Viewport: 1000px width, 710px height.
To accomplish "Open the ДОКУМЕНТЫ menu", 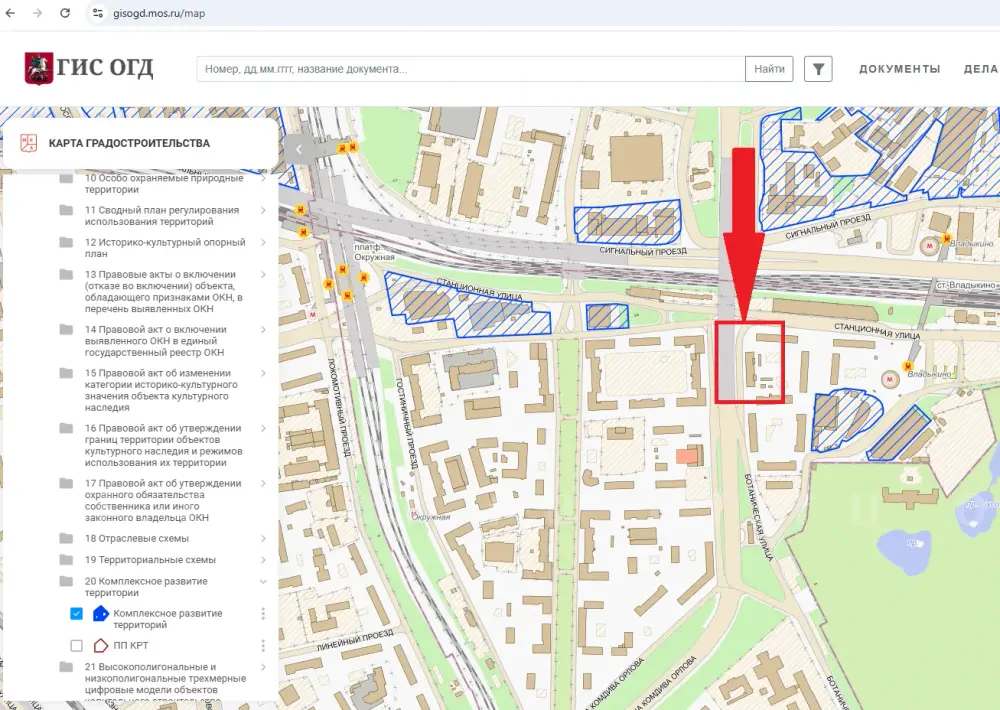I will click(899, 69).
